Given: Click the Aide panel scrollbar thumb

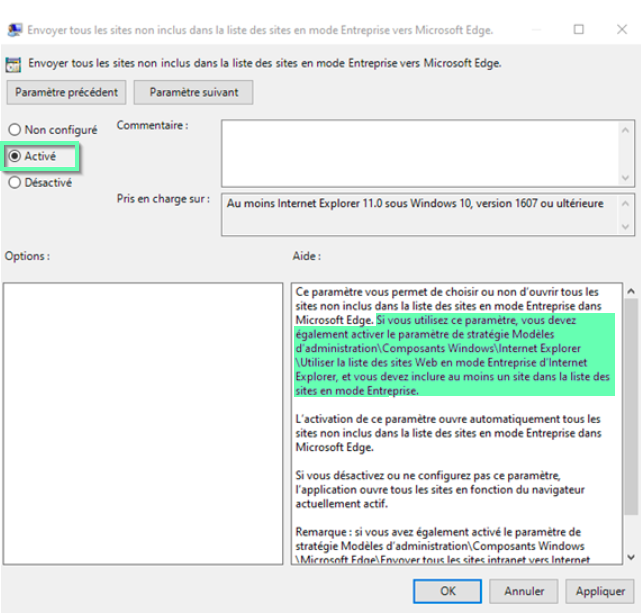Looking at the screenshot, I should (630, 400).
